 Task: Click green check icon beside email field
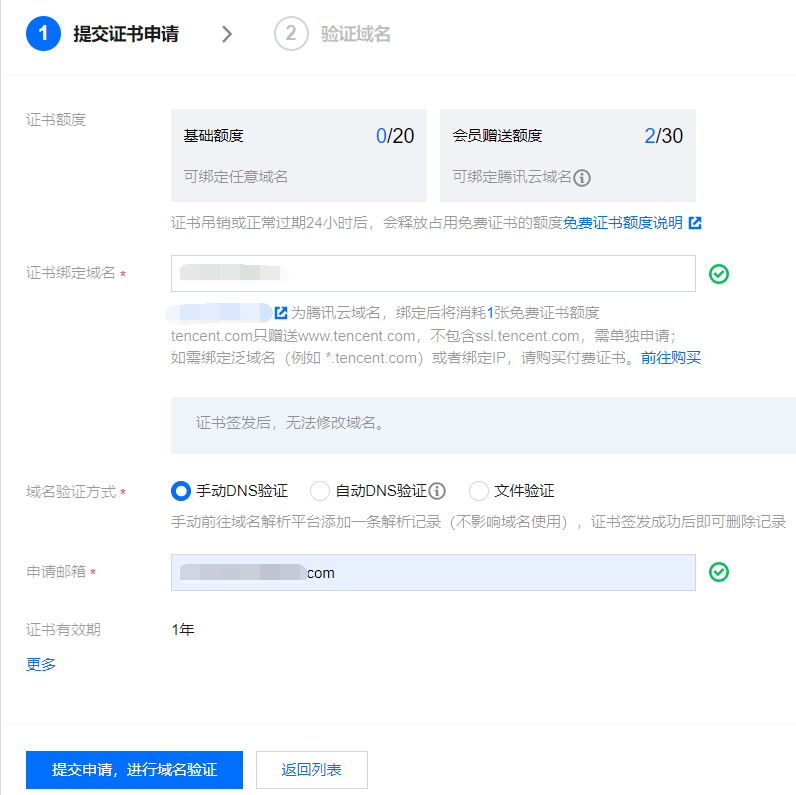click(719, 572)
